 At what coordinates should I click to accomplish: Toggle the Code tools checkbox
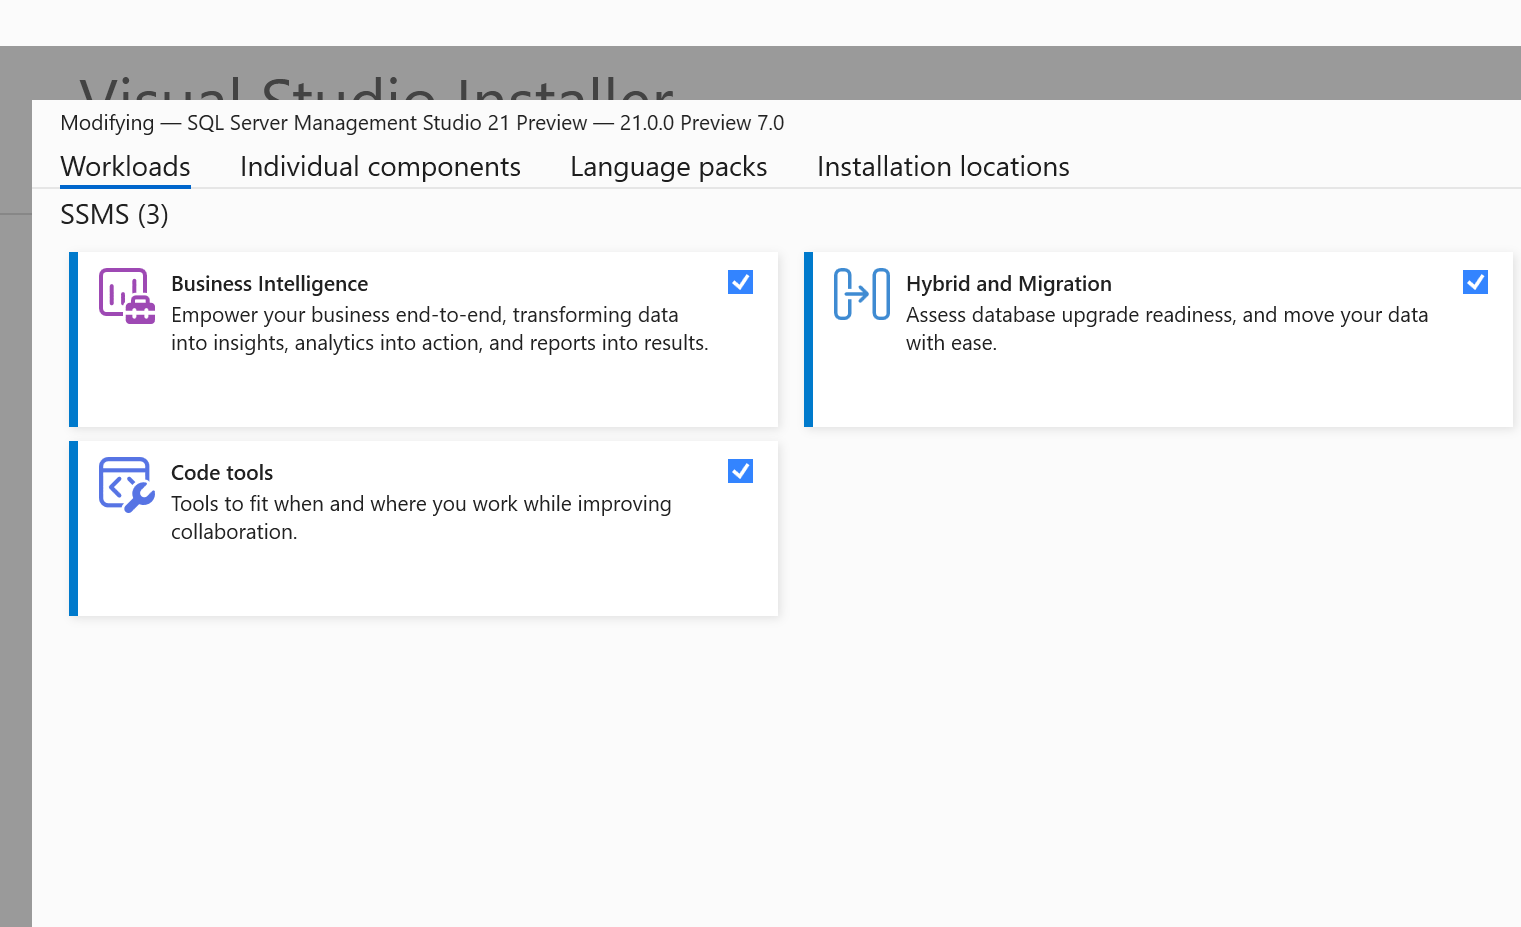740,470
